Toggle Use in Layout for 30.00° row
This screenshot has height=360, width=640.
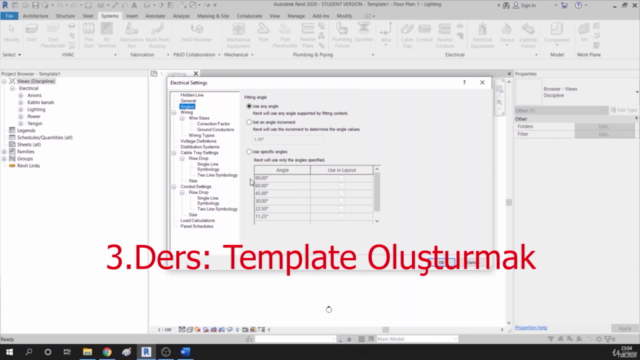coord(342,201)
